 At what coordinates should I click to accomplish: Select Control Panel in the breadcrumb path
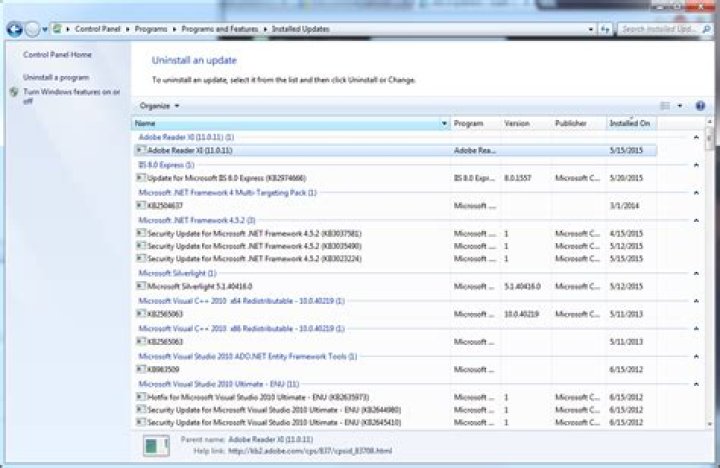(97, 29)
